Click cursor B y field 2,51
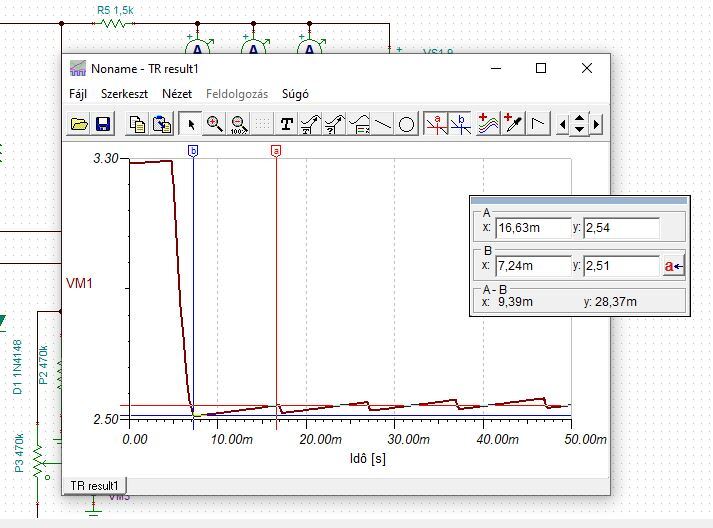Image resolution: width=713 pixels, height=528 pixels. coord(621,266)
